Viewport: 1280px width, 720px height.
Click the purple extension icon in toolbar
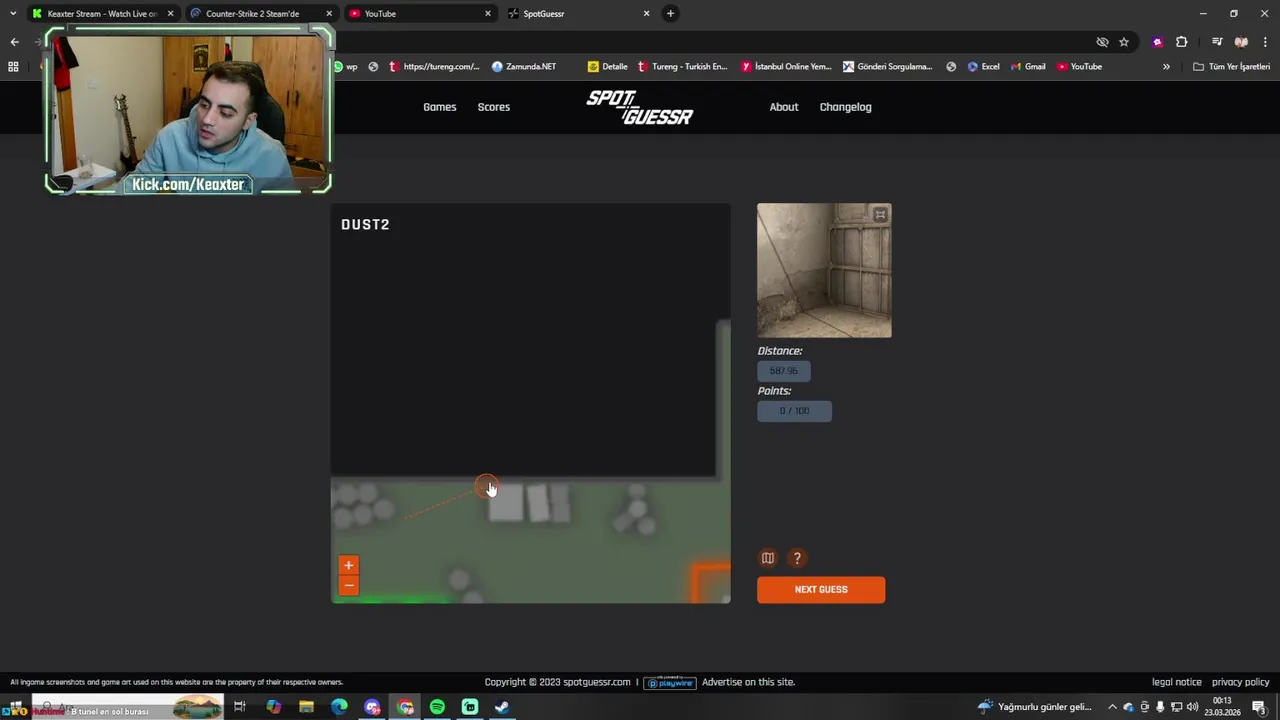pos(1158,42)
